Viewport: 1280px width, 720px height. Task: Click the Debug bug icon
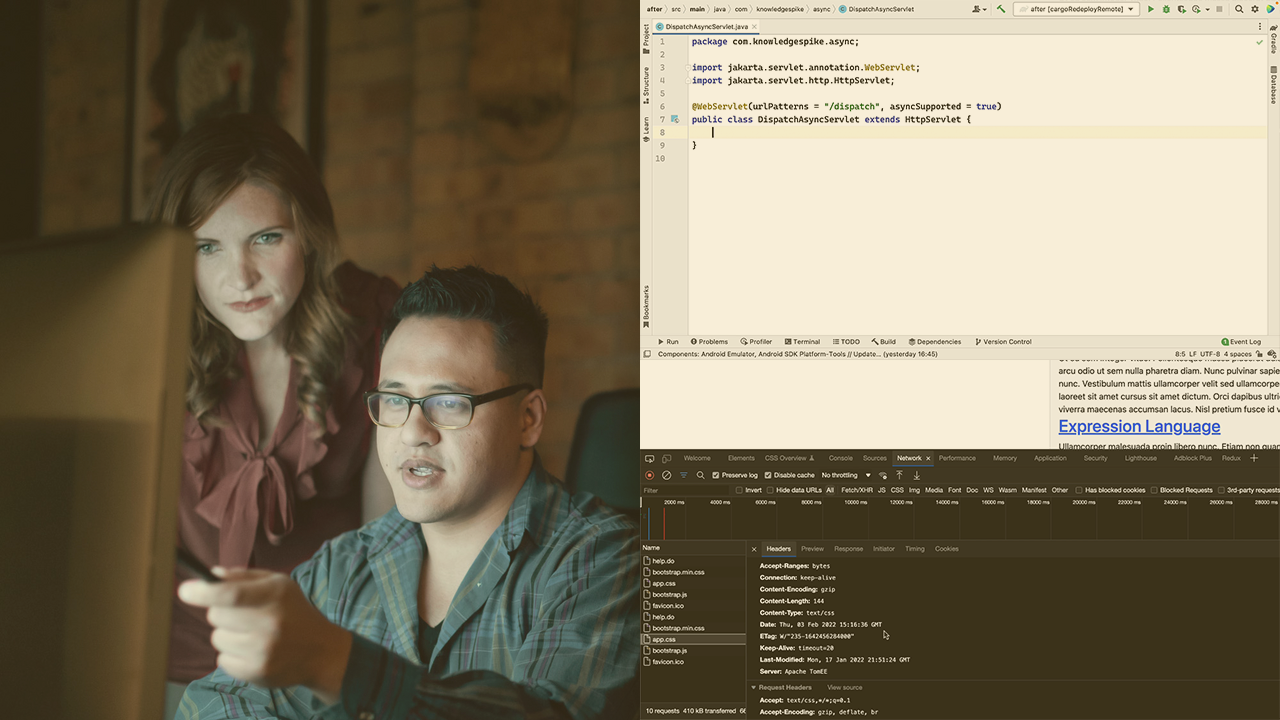1166,9
